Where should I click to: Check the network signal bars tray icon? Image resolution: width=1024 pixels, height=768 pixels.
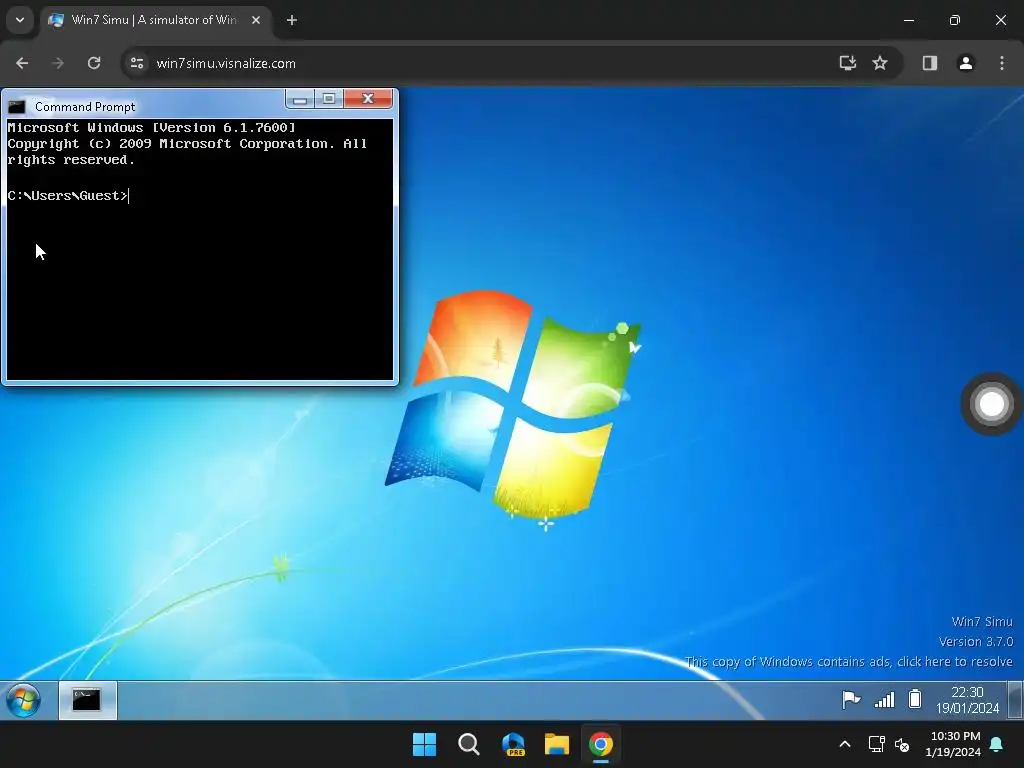[x=884, y=700]
